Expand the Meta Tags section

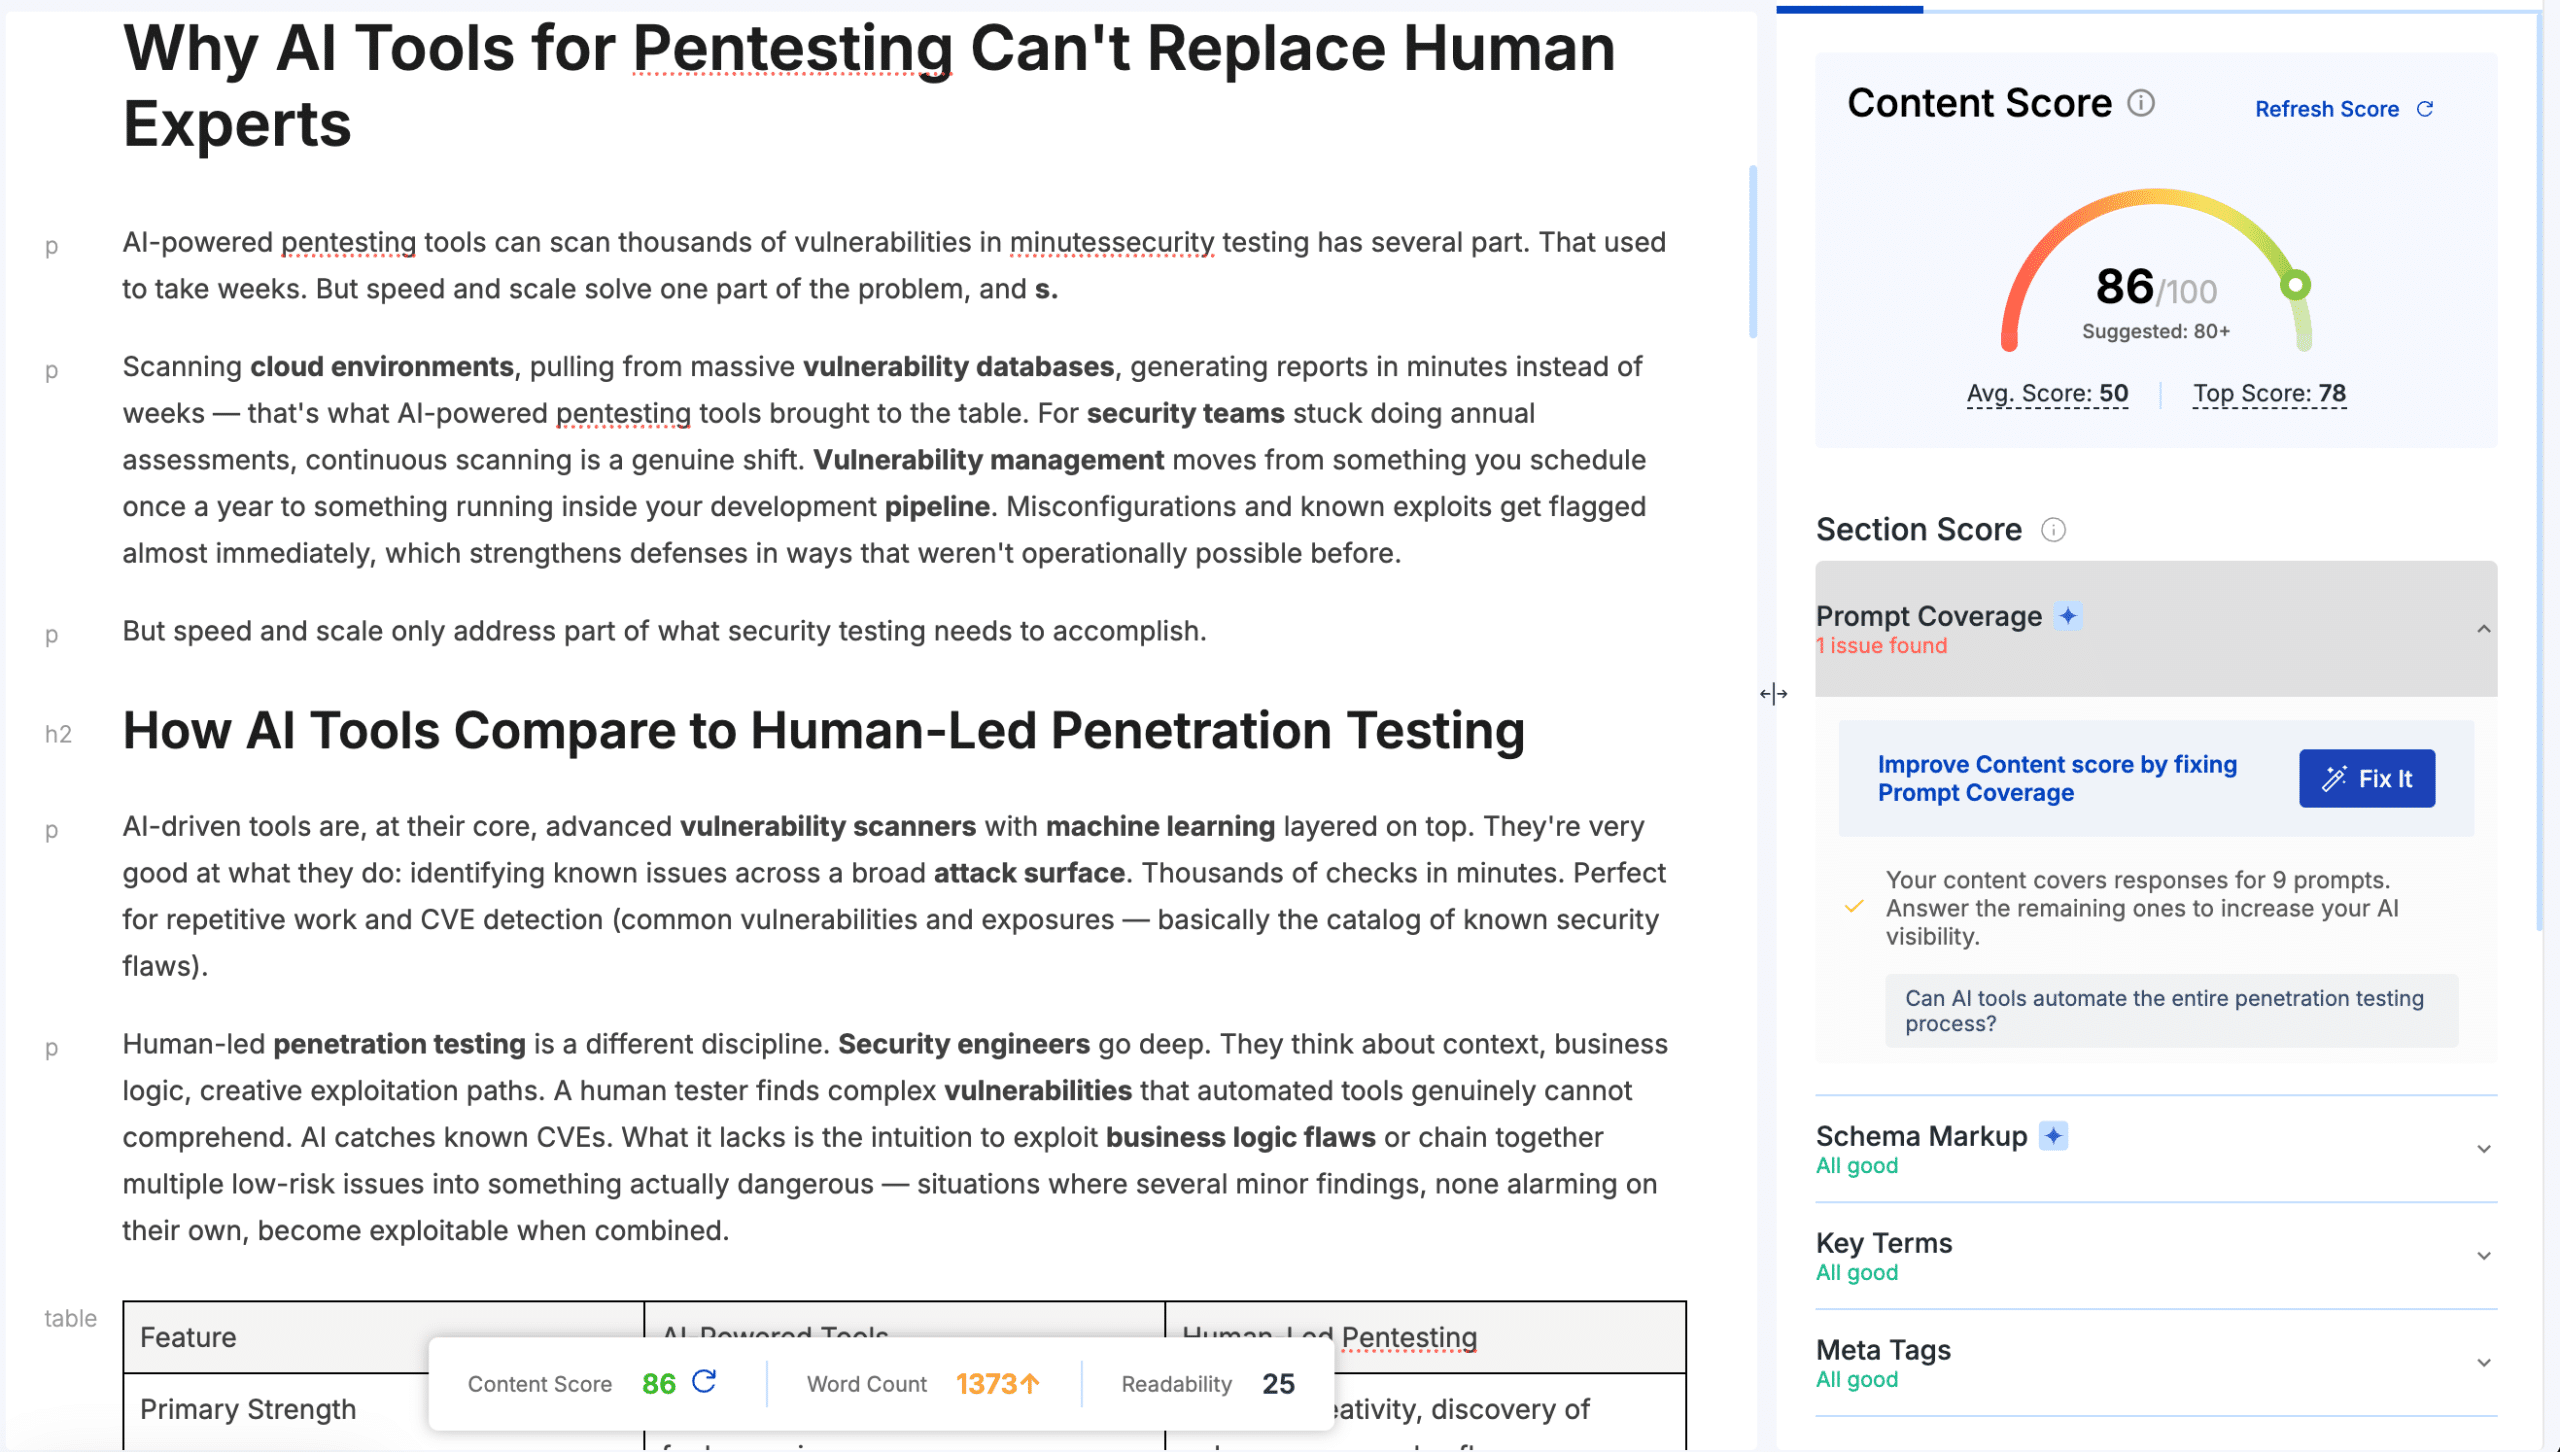[x=2483, y=1363]
